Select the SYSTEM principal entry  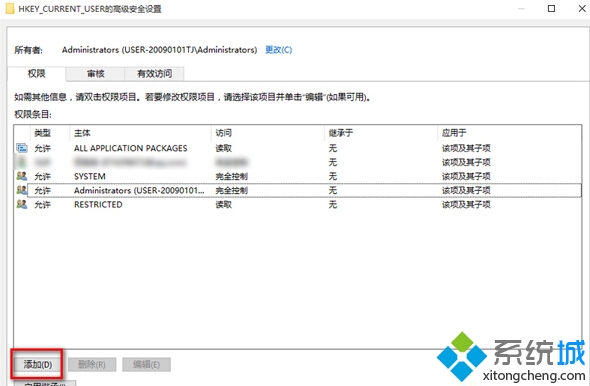point(90,176)
